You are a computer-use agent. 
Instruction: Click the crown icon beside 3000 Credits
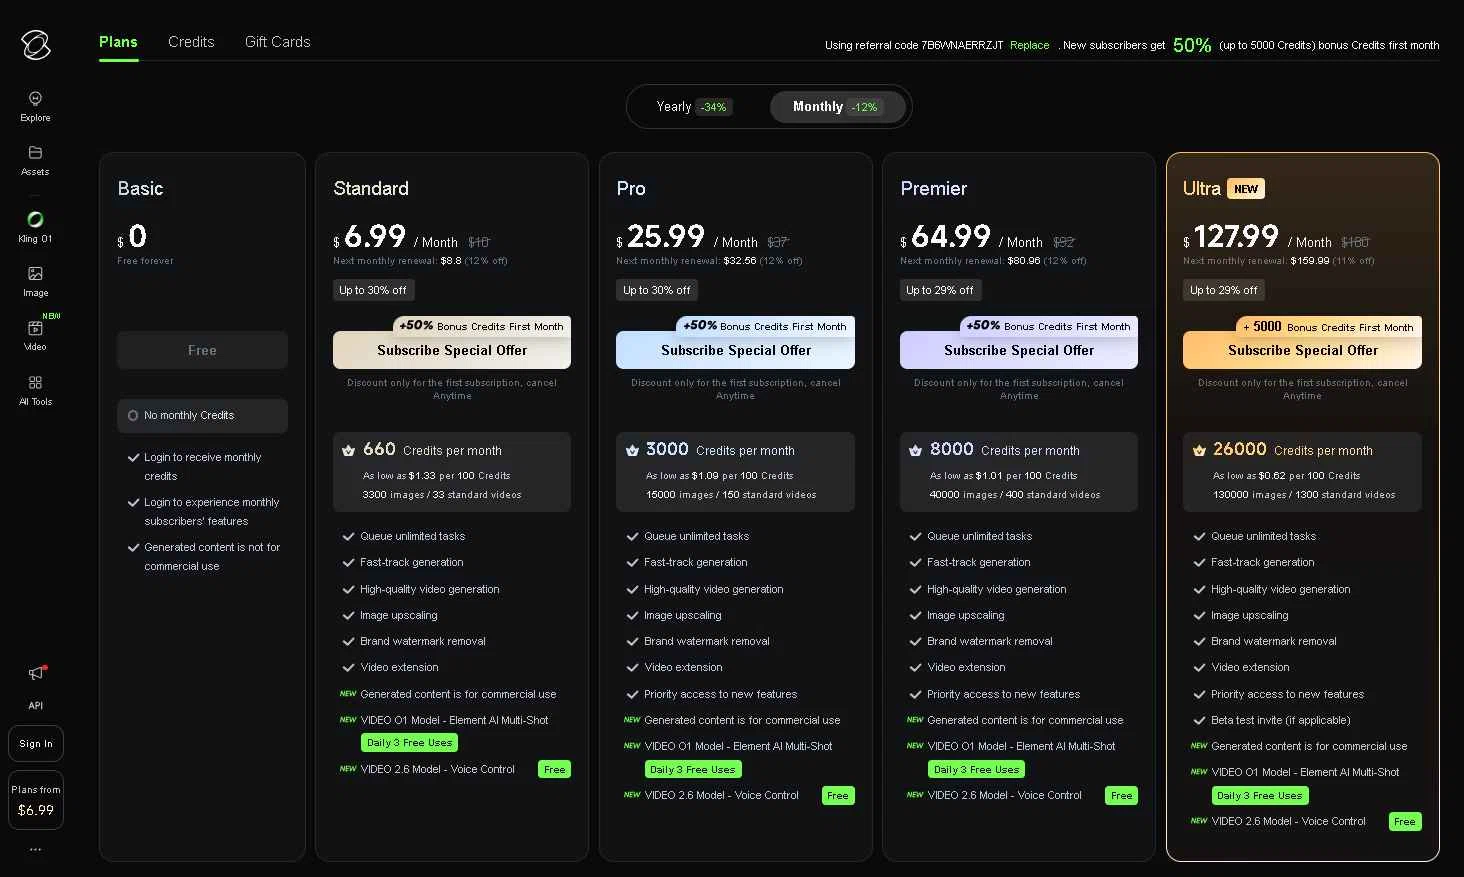(632, 451)
